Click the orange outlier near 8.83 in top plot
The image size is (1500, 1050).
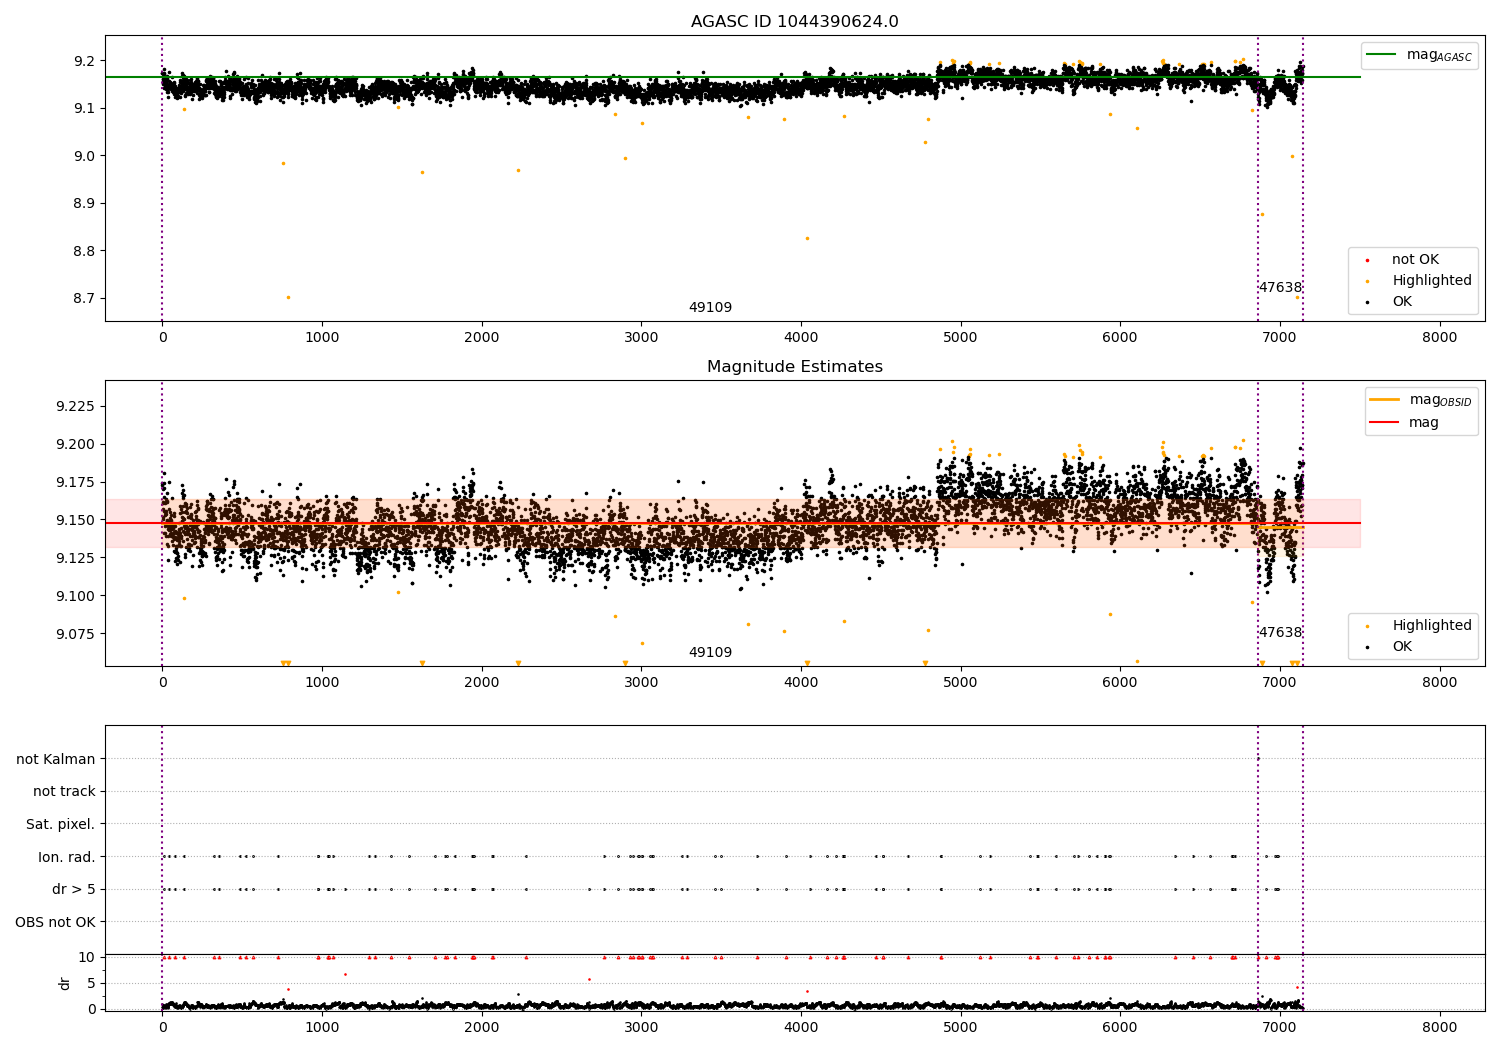click(x=807, y=238)
